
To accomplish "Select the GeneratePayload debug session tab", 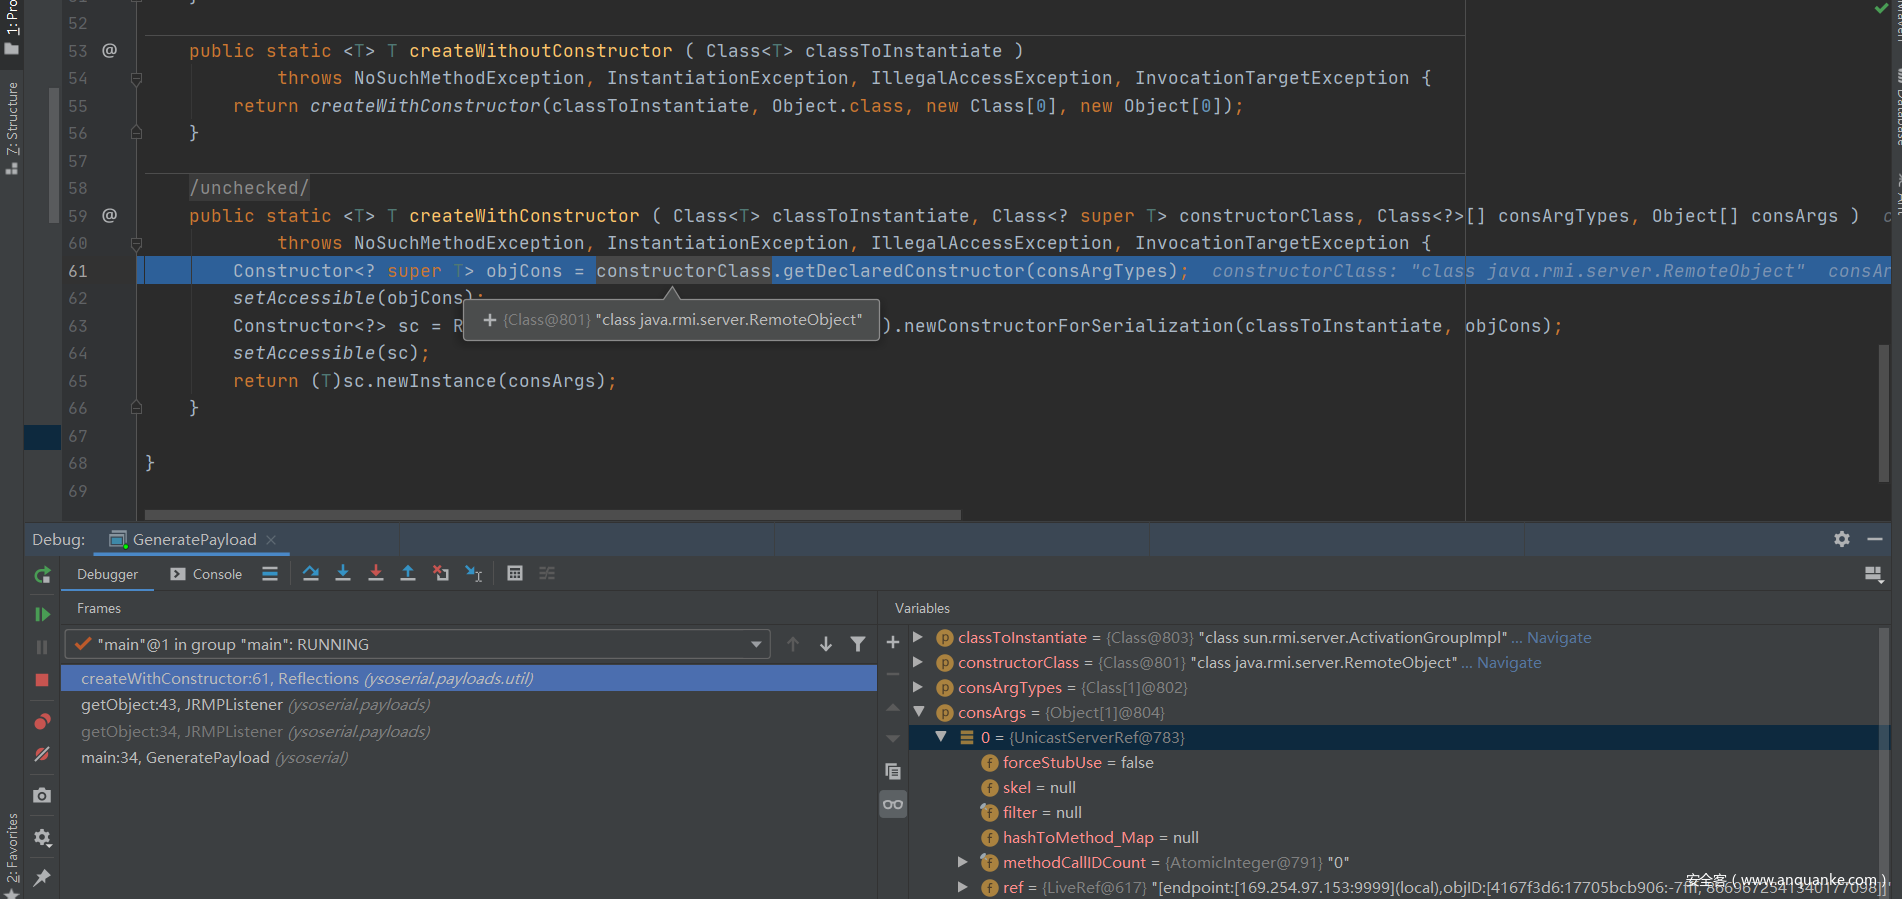I will 193,540.
